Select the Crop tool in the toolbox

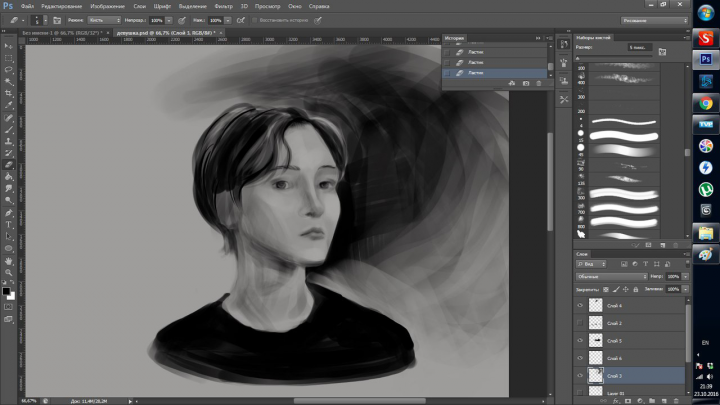tap(8, 93)
